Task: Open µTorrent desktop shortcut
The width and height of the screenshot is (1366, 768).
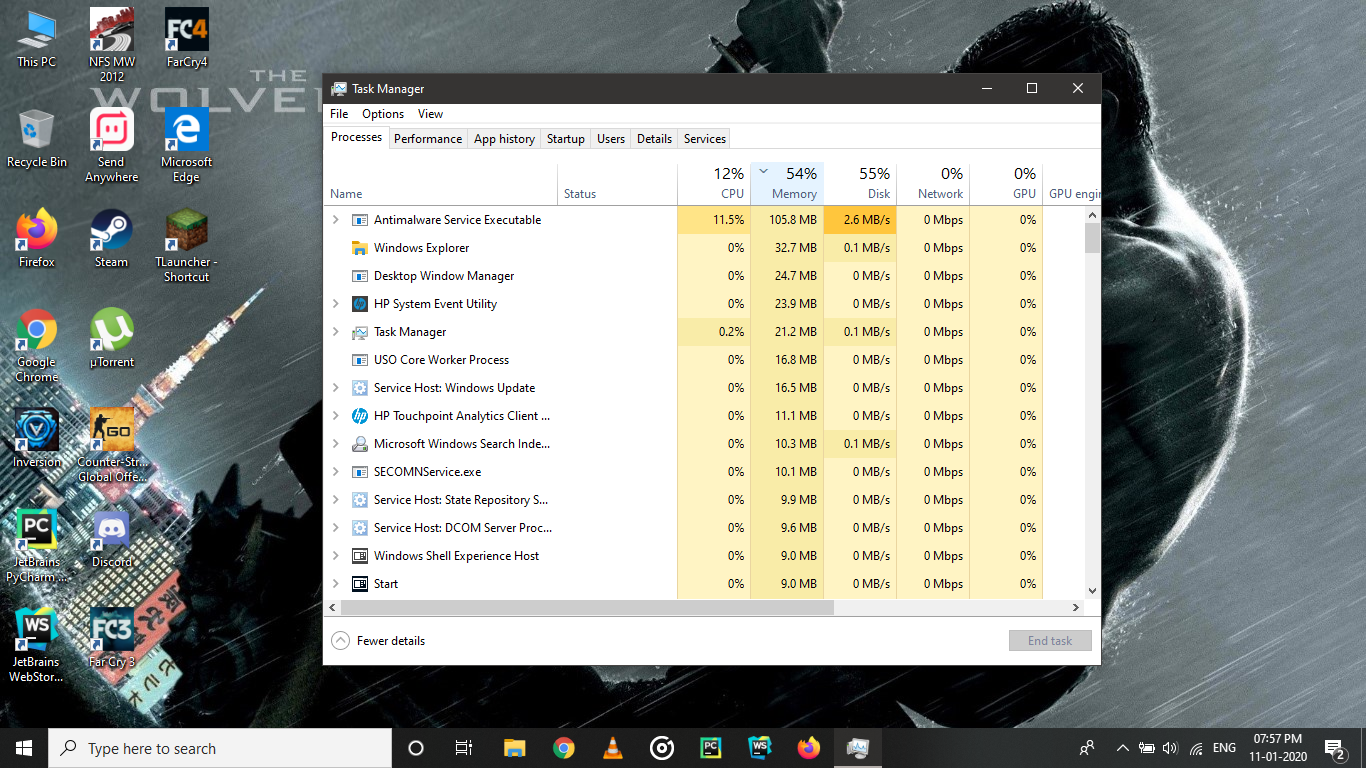Action: click(x=111, y=339)
